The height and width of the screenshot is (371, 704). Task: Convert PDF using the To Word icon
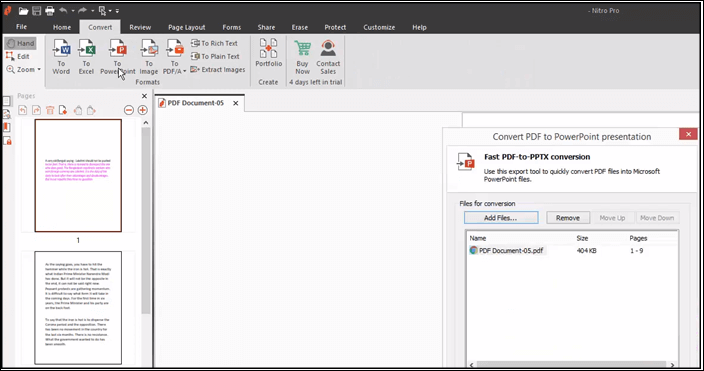tap(61, 57)
